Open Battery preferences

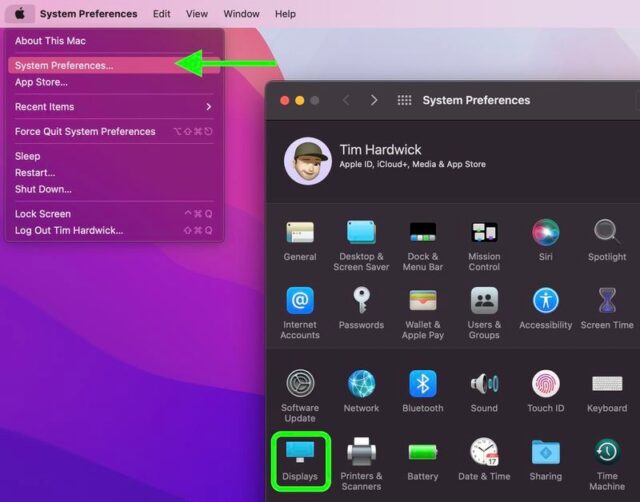tap(422, 460)
